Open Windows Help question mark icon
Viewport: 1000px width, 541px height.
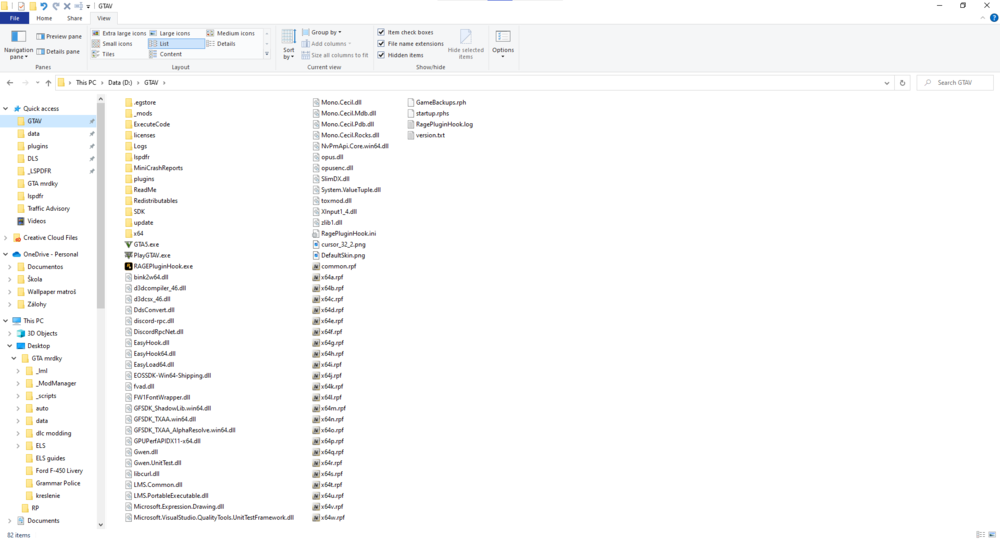(x=994, y=19)
